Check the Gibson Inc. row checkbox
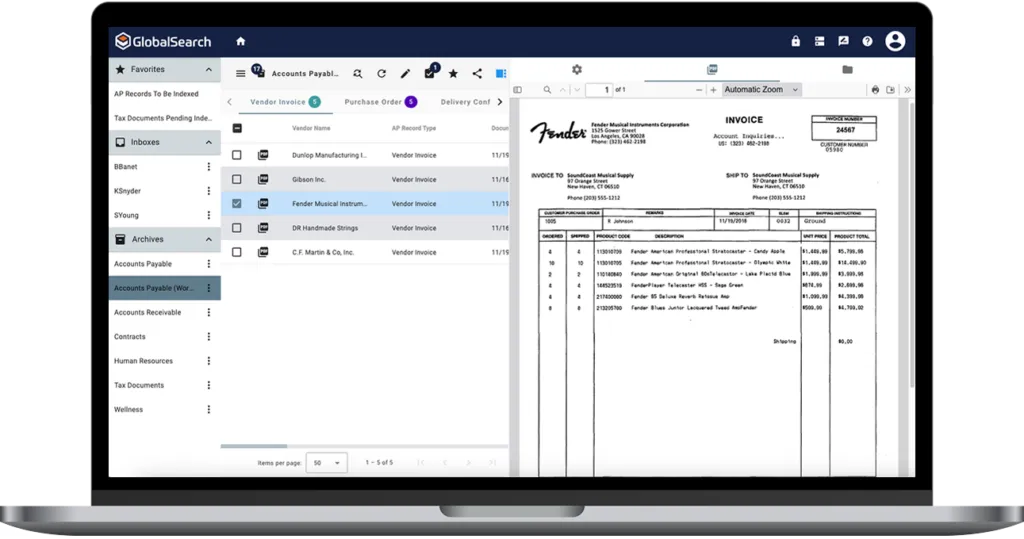The height and width of the screenshot is (539, 1024). tap(237, 179)
